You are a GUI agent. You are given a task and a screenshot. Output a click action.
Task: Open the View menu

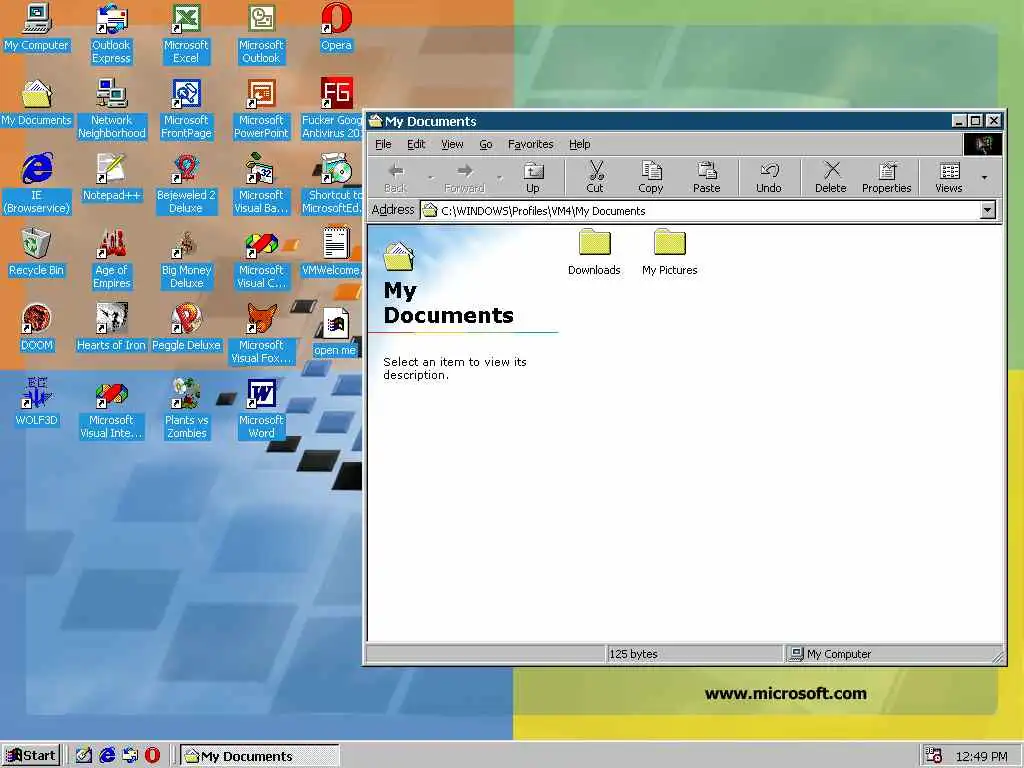(452, 144)
